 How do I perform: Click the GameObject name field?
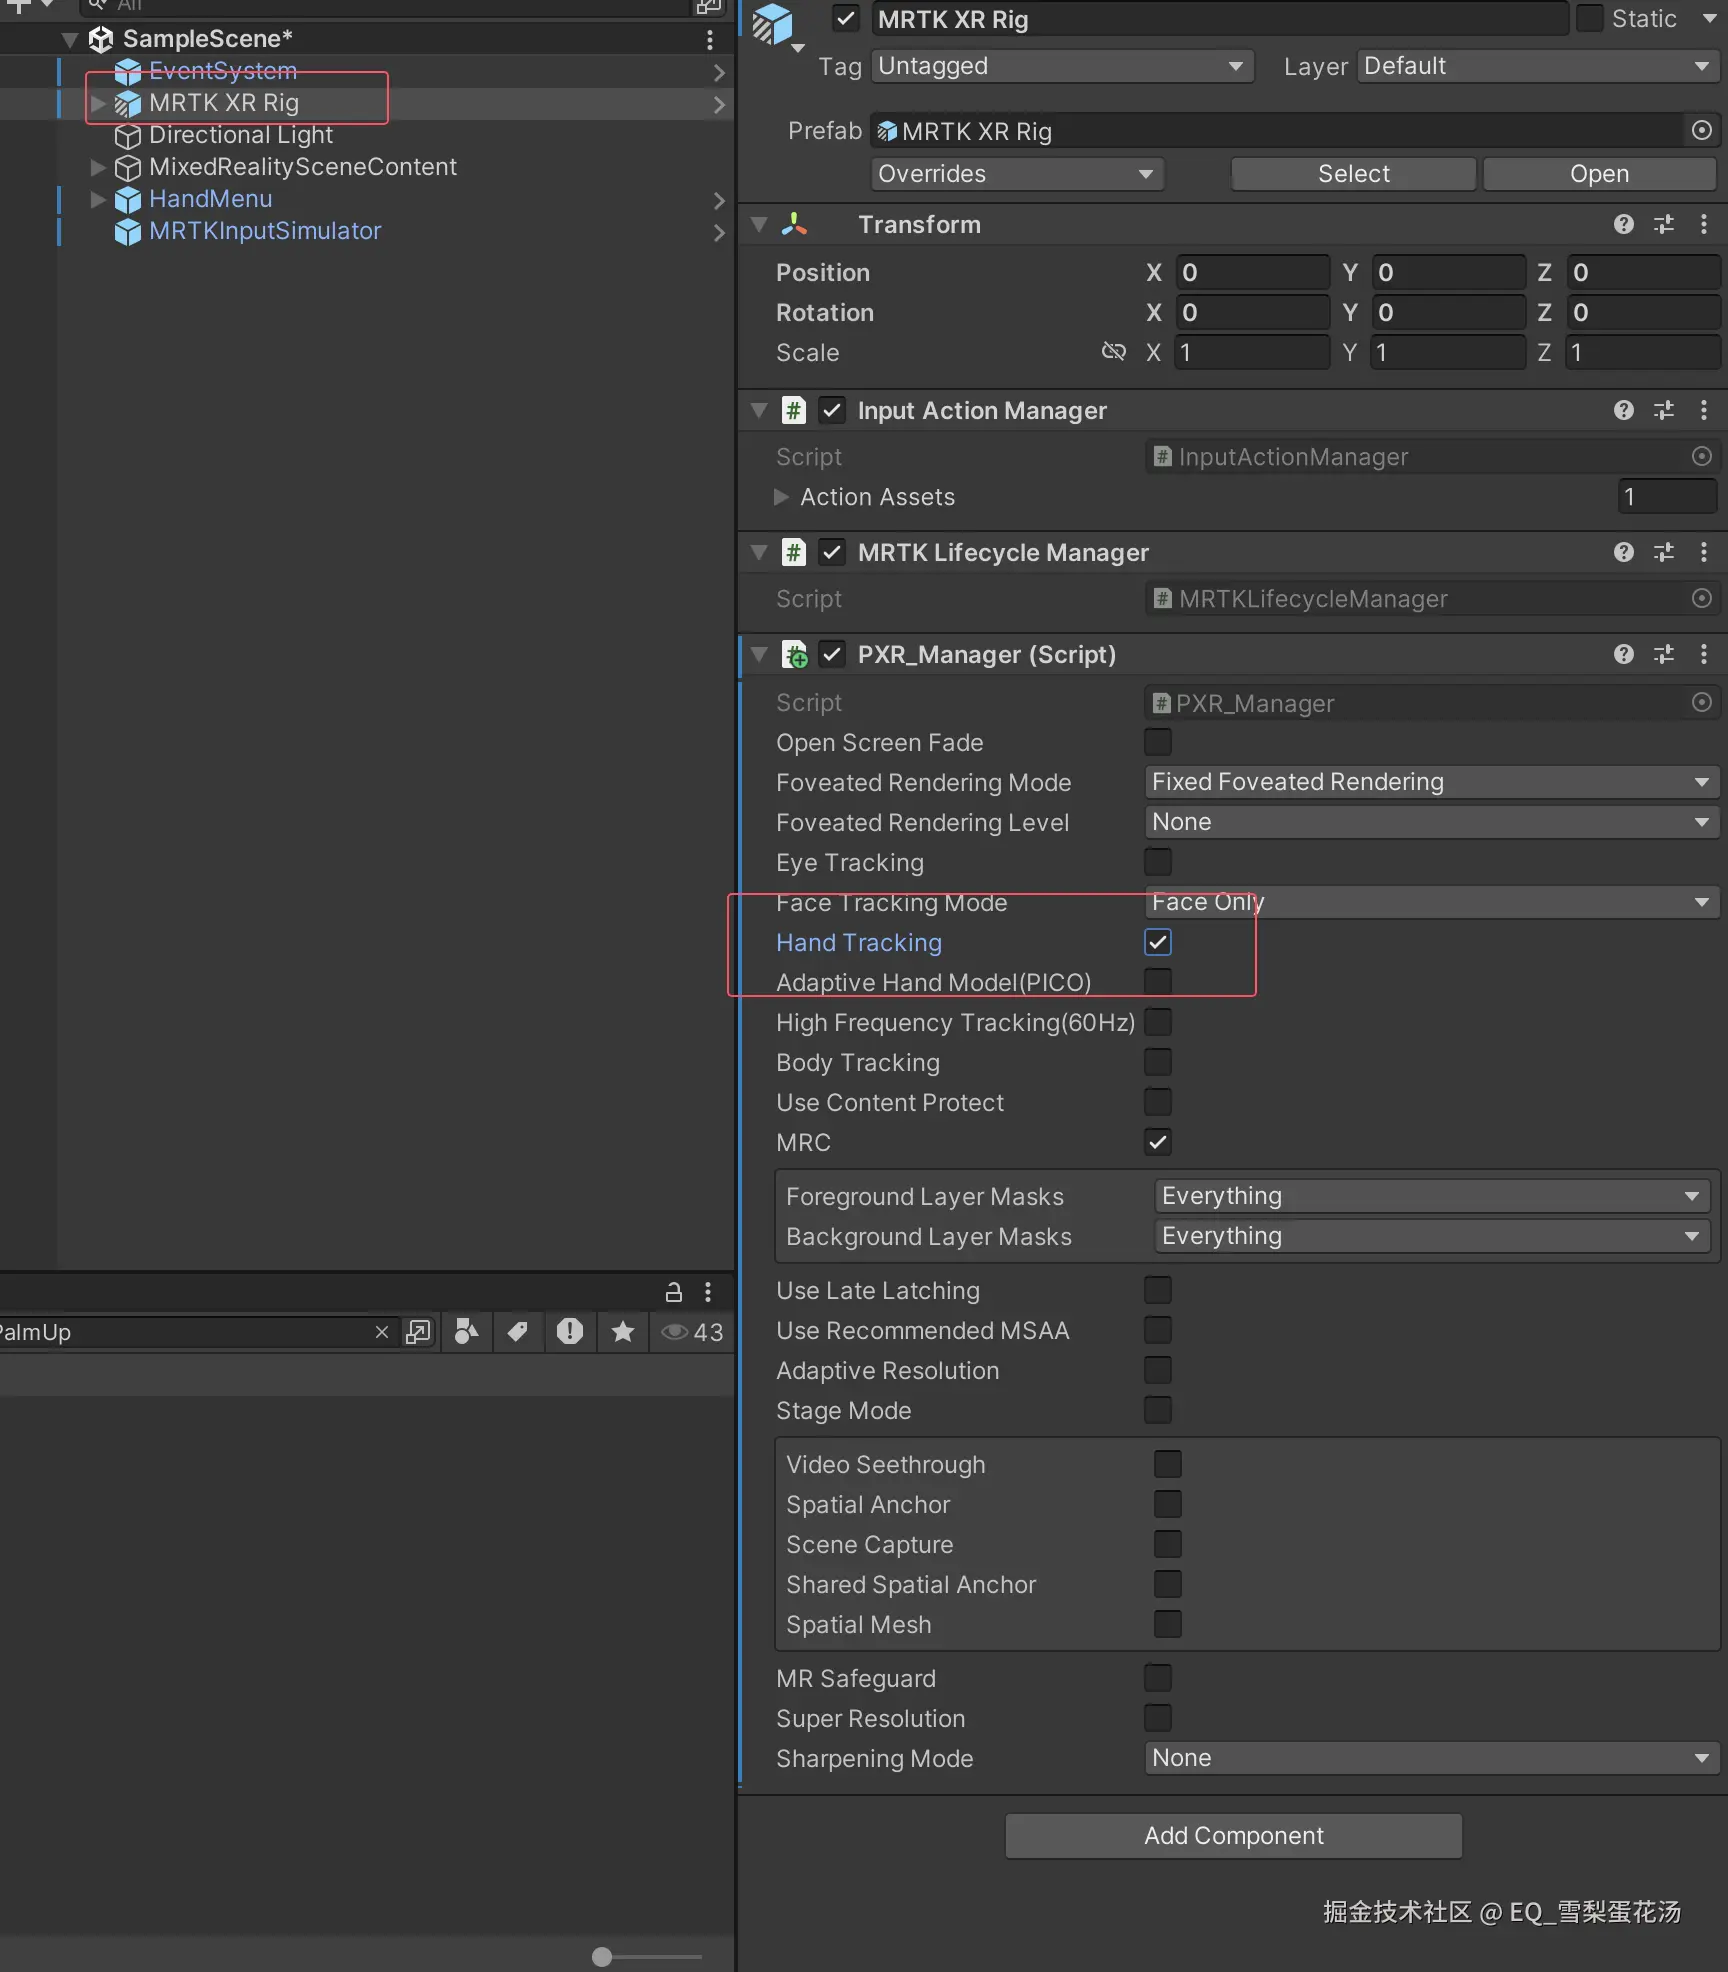point(1219,19)
